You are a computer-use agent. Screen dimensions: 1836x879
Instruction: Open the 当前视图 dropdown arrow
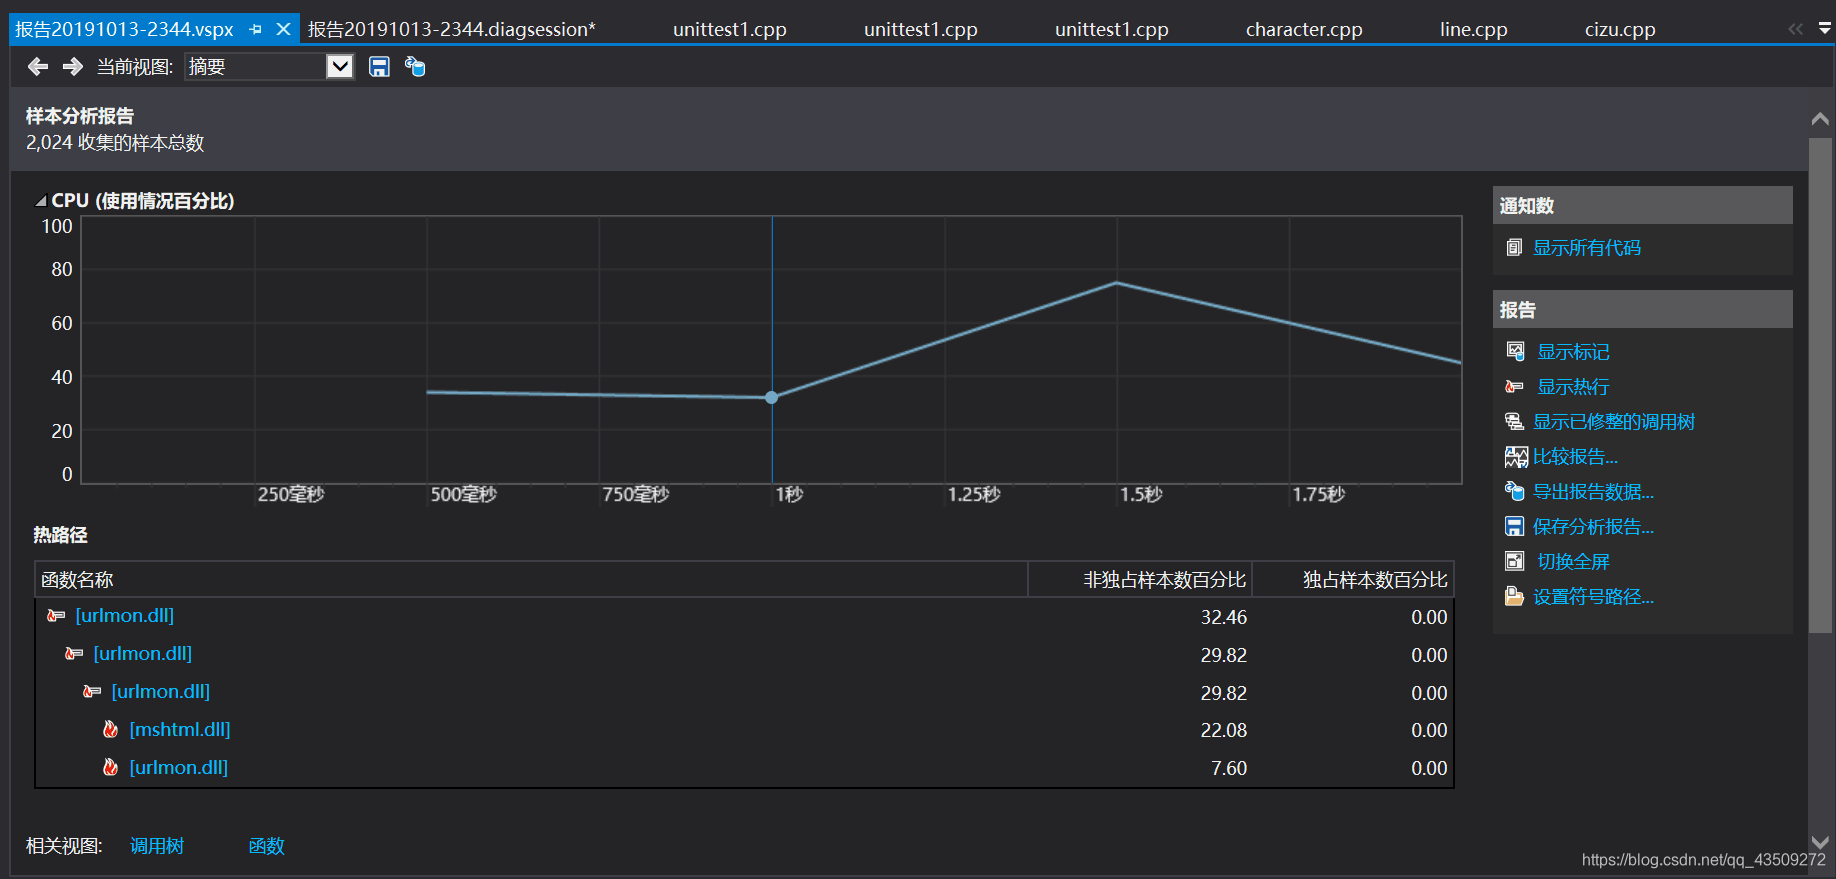point(340,67)
